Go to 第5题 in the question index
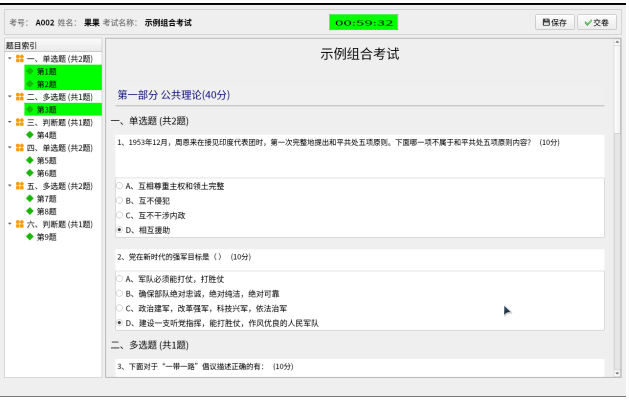Image resolution: width=629 pixels, height=400 pixels. point(46,161)
